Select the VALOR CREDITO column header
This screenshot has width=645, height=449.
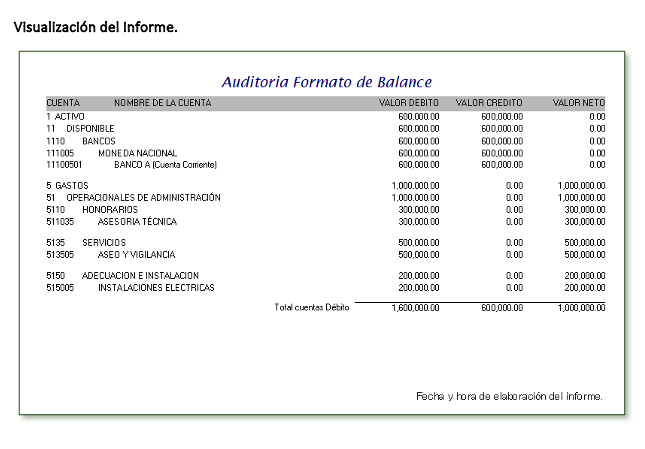click(490, 103)
